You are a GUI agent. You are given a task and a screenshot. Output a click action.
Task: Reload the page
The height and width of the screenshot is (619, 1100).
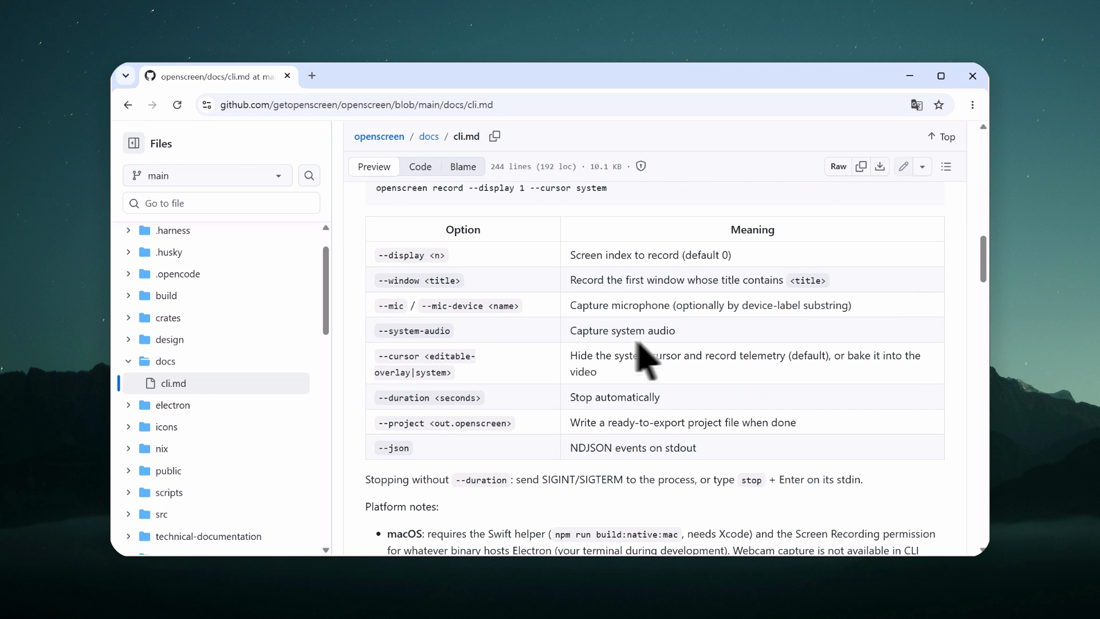point(177,105)
